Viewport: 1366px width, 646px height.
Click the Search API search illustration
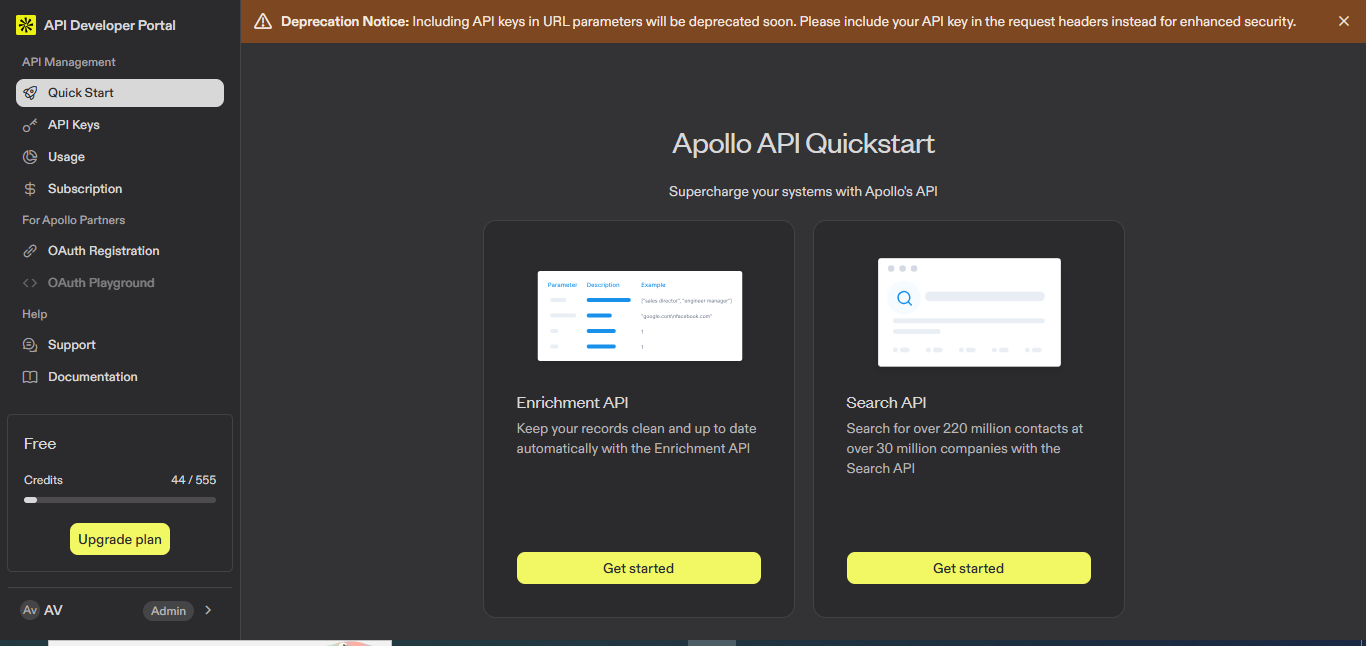click(x=969, y=312)
